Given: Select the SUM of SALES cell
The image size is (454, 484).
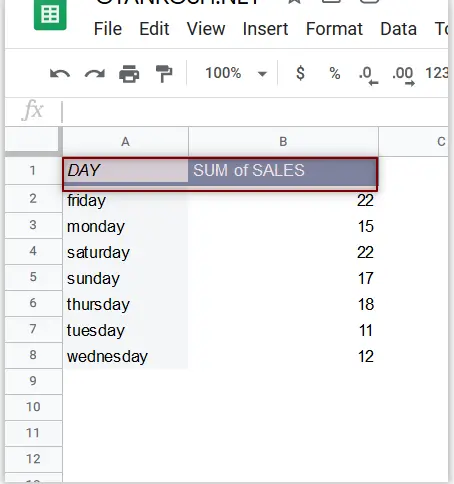Looking at the screenshot, I should [x=283, y=171].
